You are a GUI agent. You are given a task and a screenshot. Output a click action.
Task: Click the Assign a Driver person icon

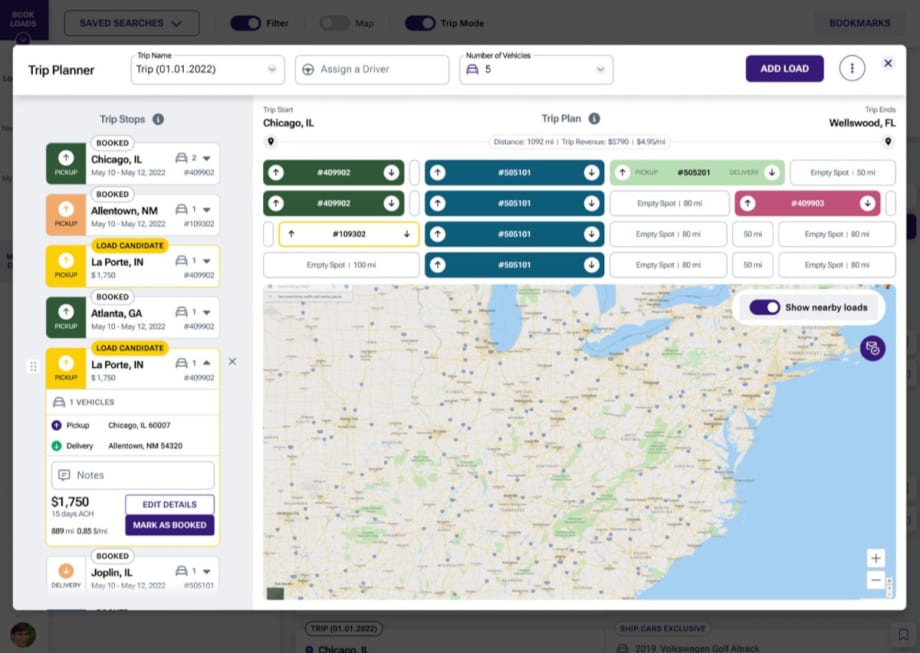[x=309, y=69]
